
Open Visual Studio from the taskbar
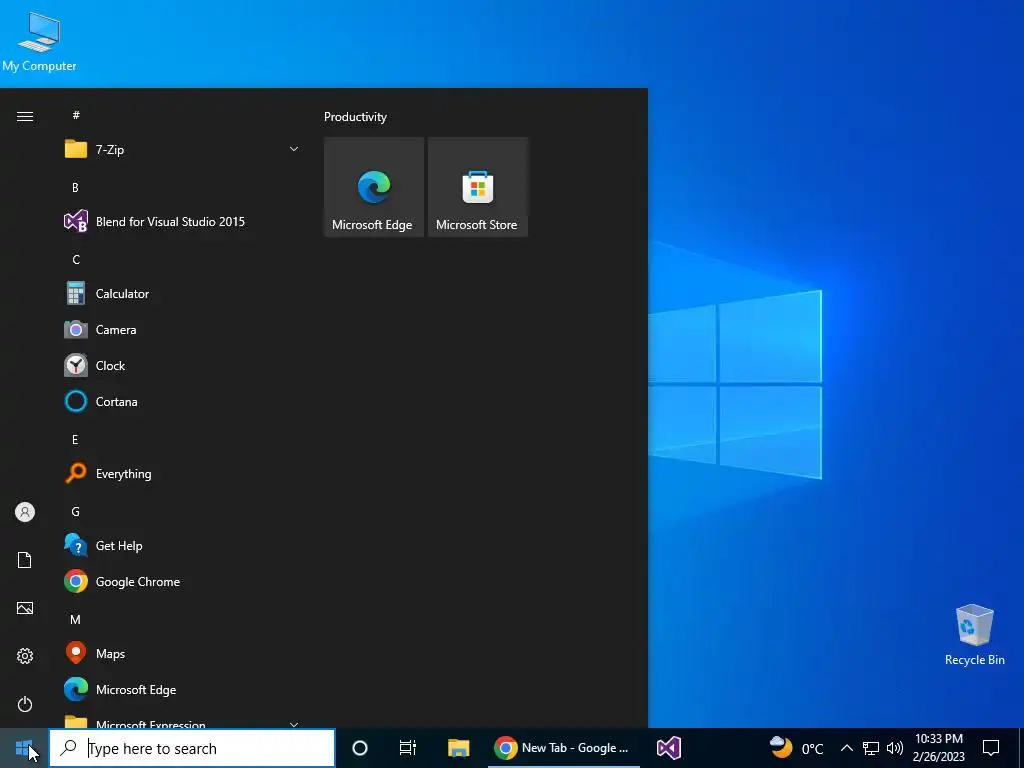pyautogui.click(x=669, y=748)
